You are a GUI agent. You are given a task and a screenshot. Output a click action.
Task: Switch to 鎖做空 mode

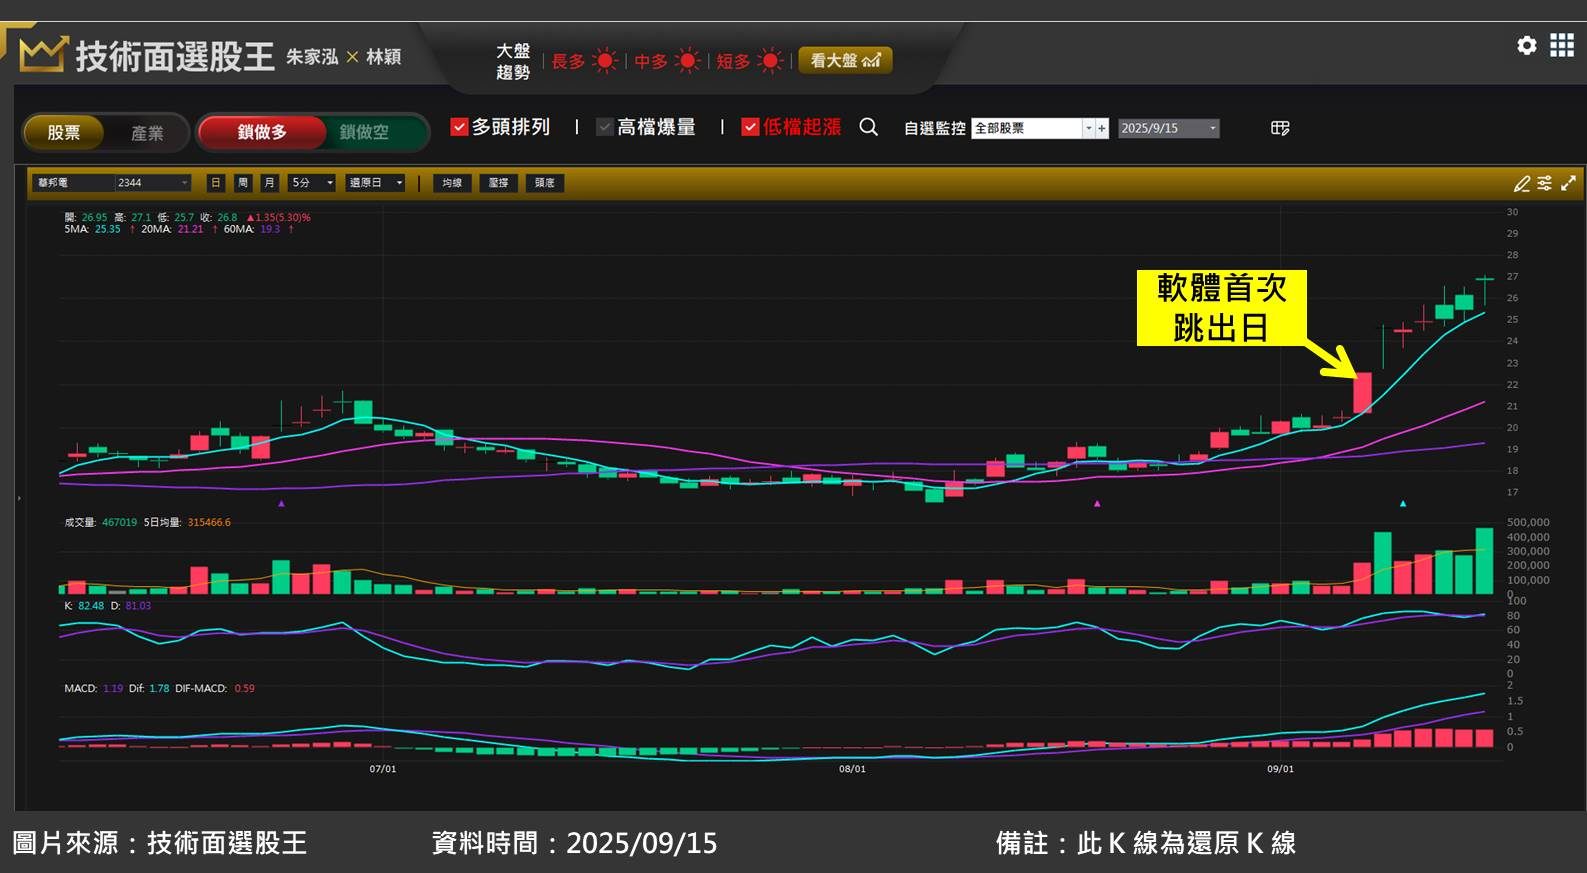[x=364, y=132]
